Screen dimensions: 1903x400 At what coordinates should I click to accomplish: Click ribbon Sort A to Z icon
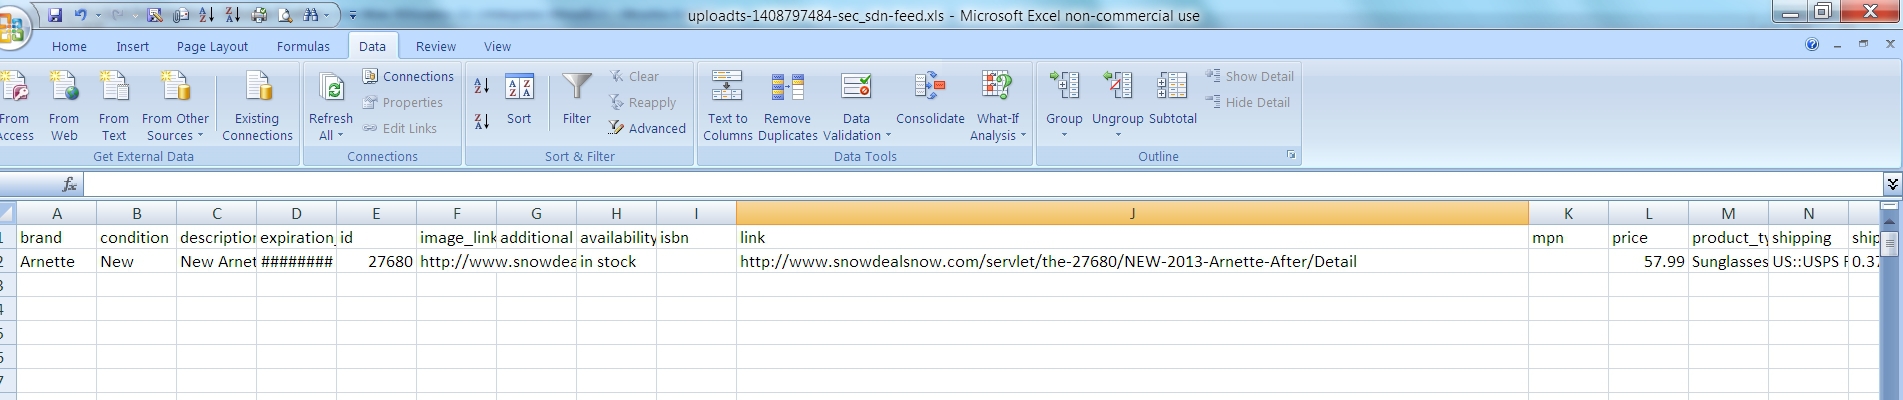pyautogui.click(x=481, y=86)
